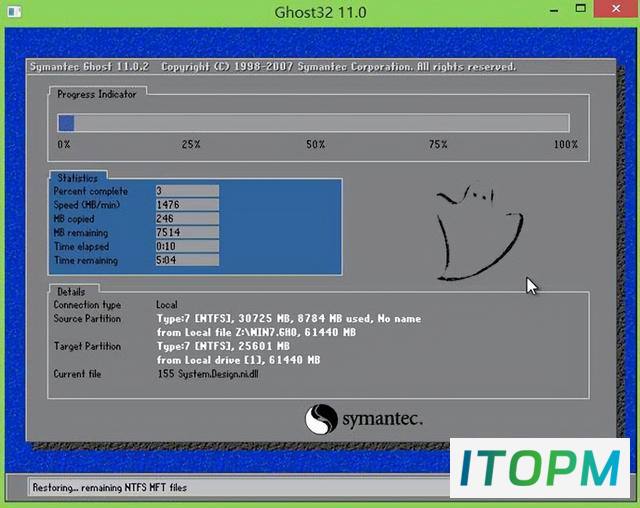Click the 'Progress Indicator' group label
640x508 pixels.
[97, 94]
